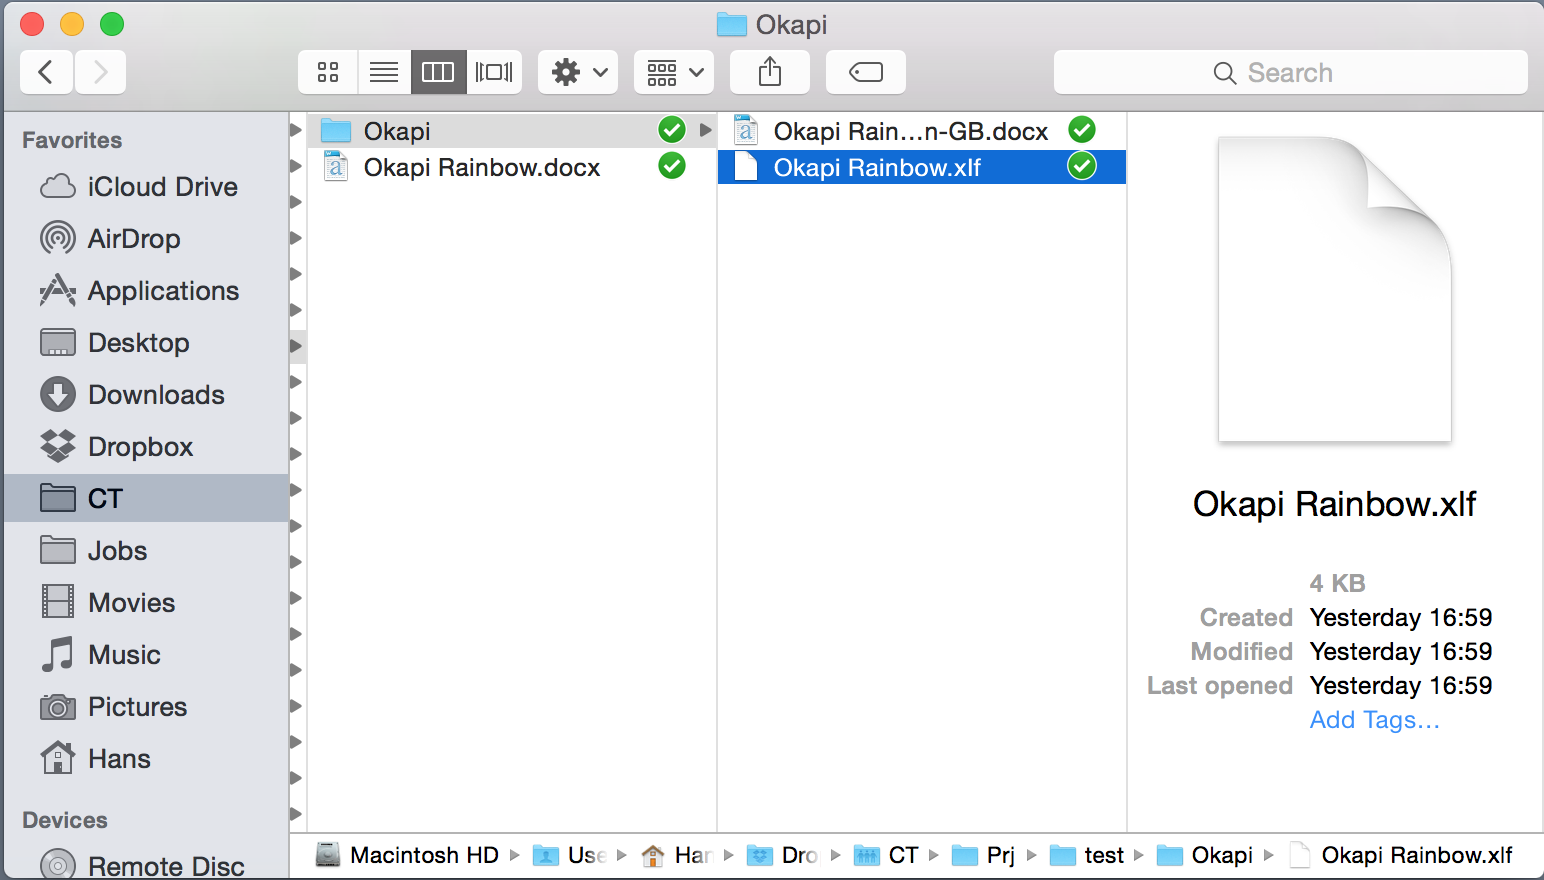Switch to list view
Viewport: 1544px width, 880px height.
384,72
